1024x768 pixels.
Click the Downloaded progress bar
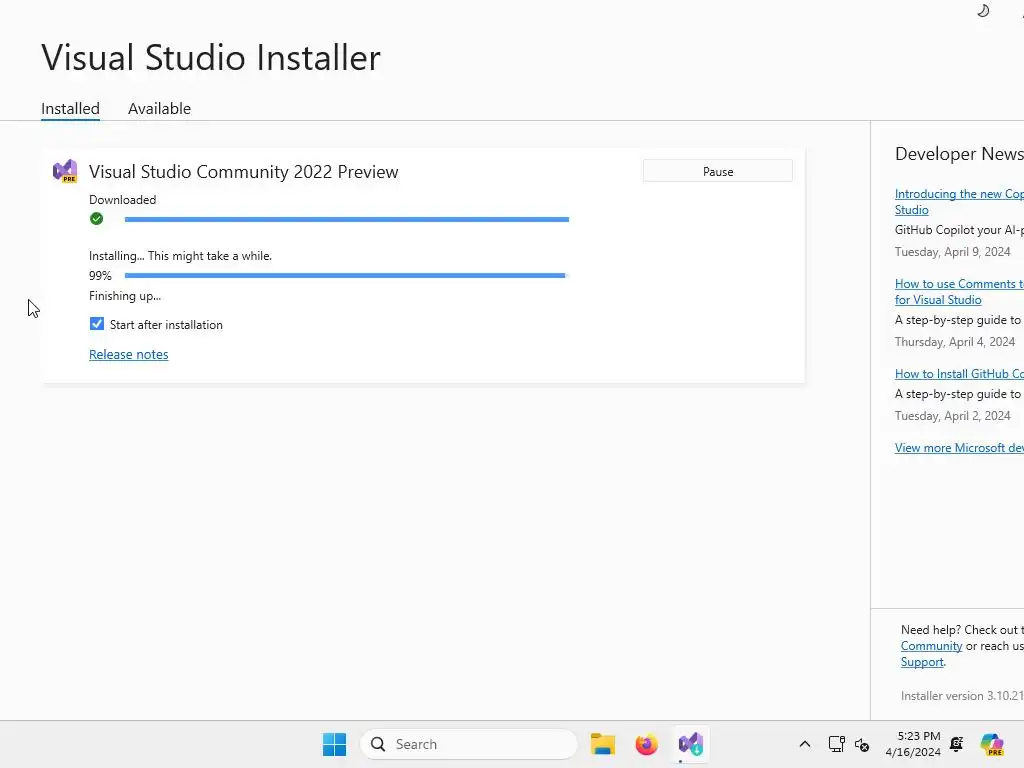(347, 219)
